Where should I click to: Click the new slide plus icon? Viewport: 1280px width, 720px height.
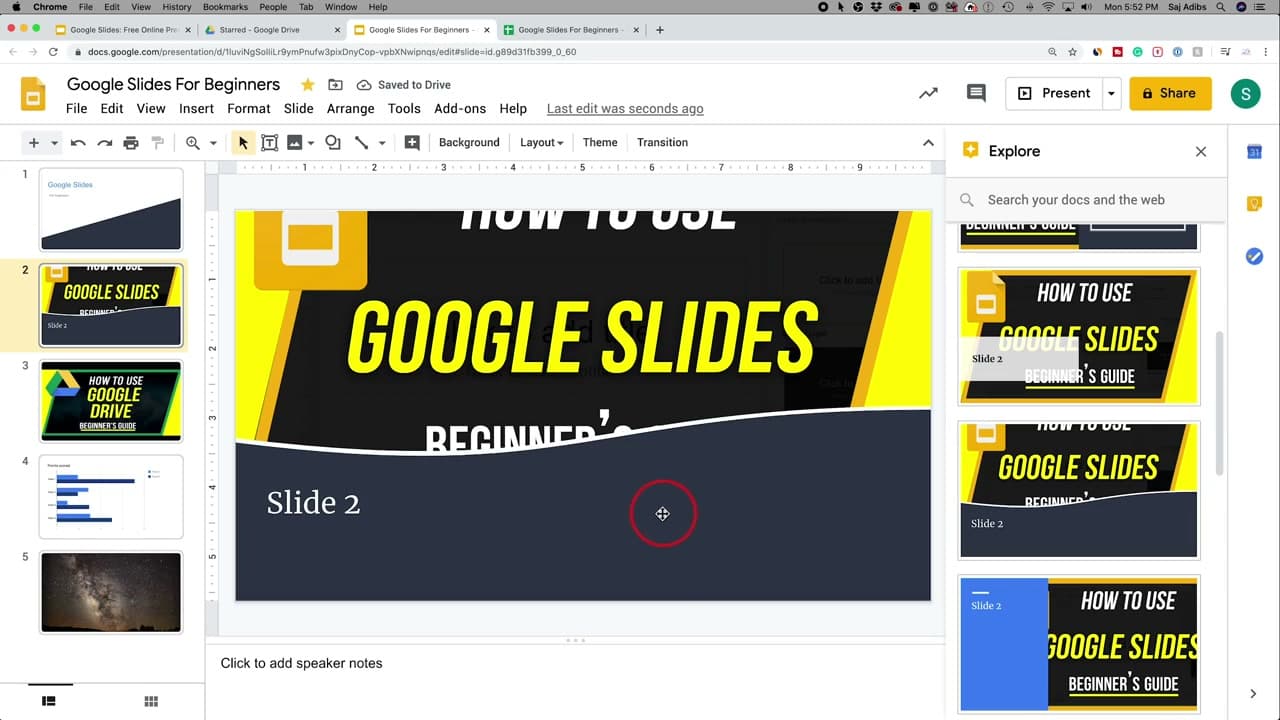tap(34, 143)
